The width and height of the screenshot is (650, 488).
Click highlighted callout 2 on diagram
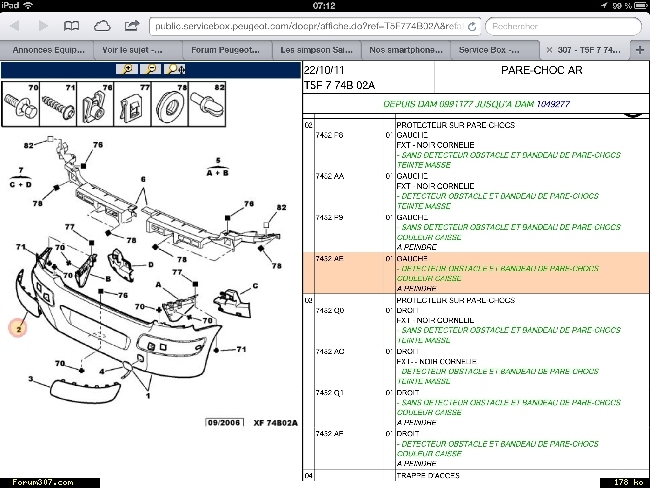click(18, 329)
